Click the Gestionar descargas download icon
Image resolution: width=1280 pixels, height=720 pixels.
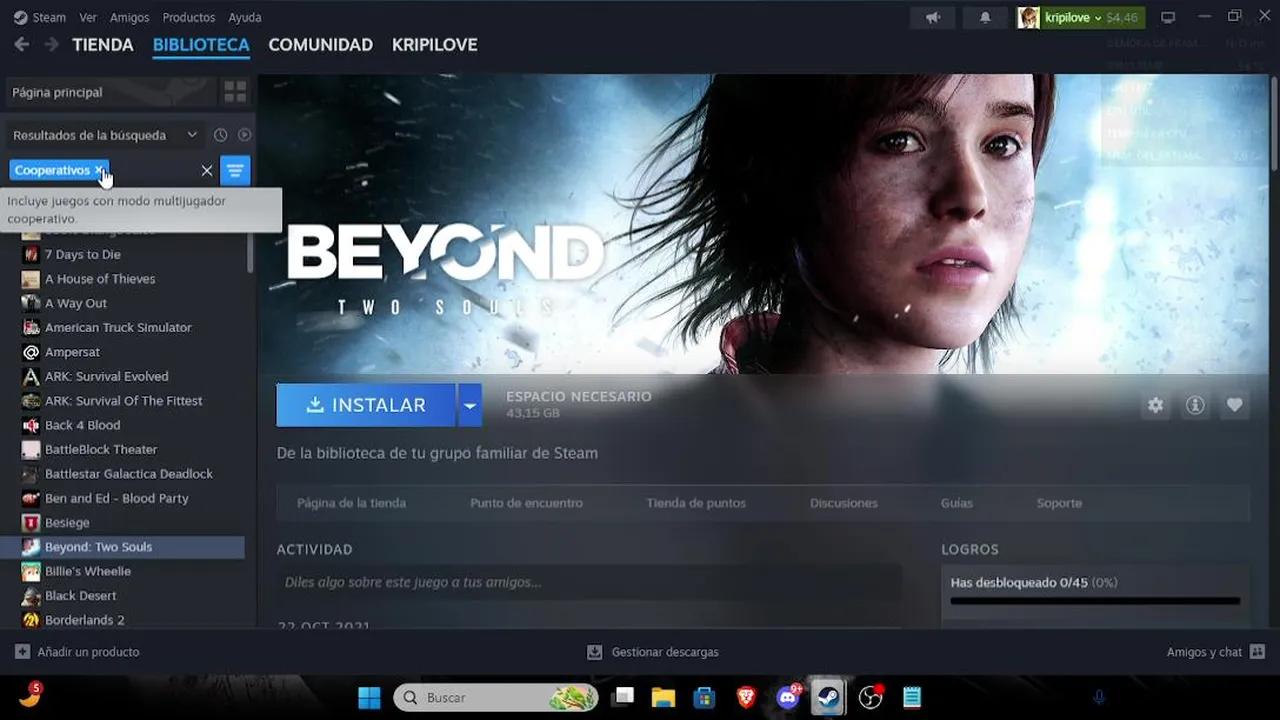coord(594,652)
